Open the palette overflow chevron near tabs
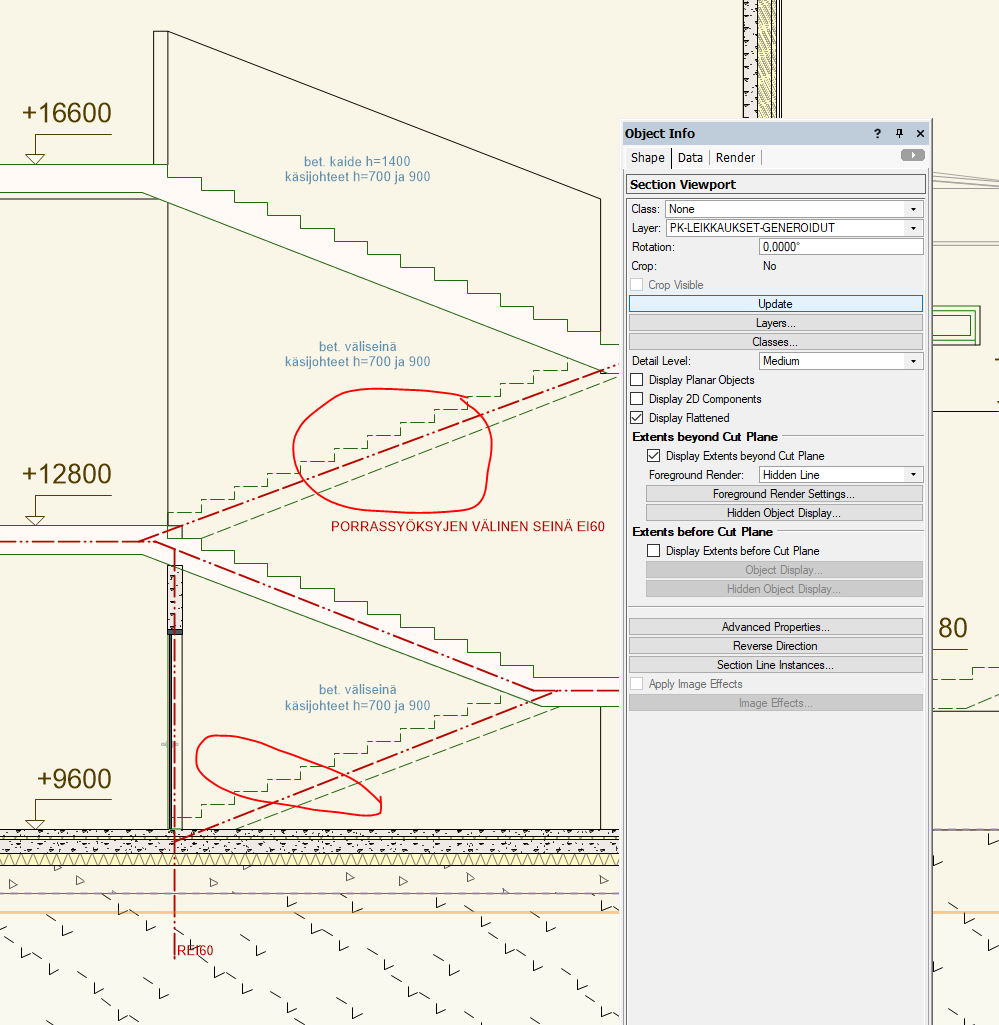Image resolution: width=999 pixels, height=1025 pixels. [x=912, y=155]
